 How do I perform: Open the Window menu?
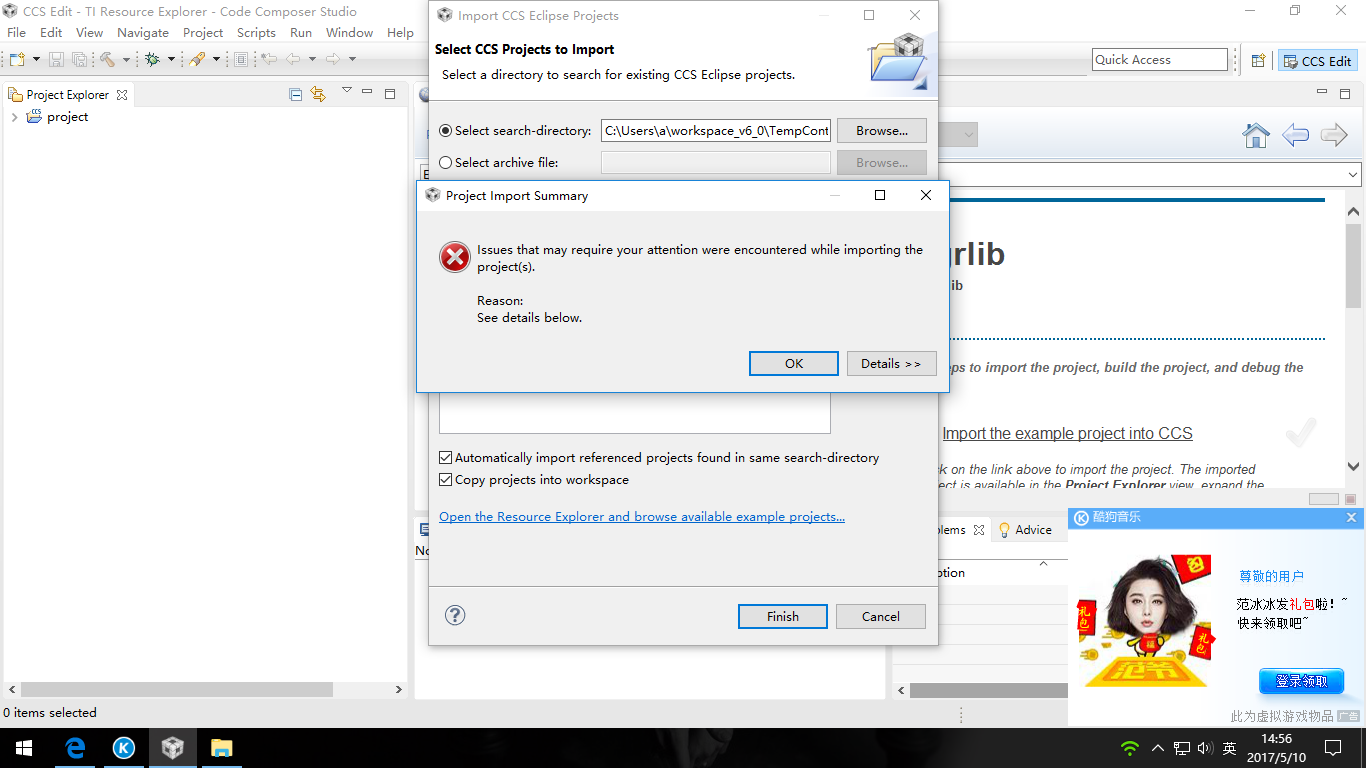[x=349, y=33]
